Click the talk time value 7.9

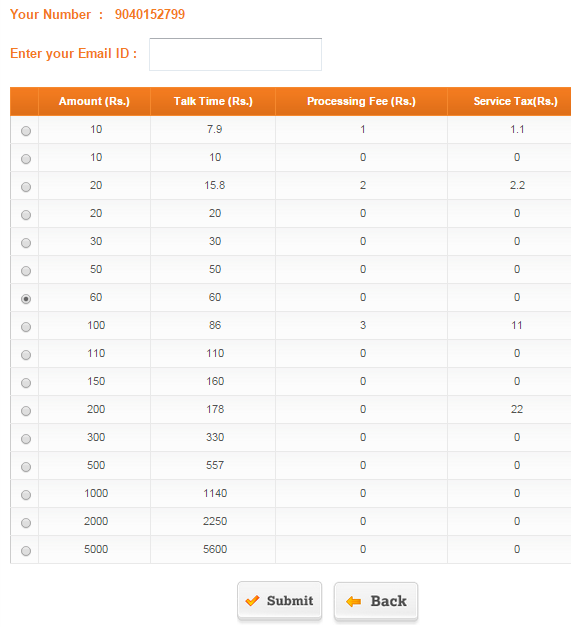tap(215, 129)
